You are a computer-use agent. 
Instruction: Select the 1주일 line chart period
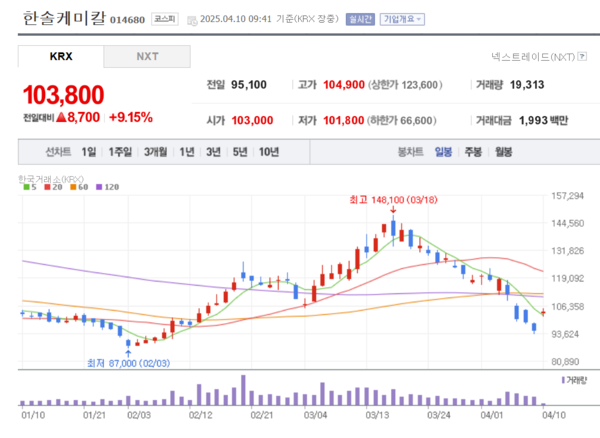(120, 152)
